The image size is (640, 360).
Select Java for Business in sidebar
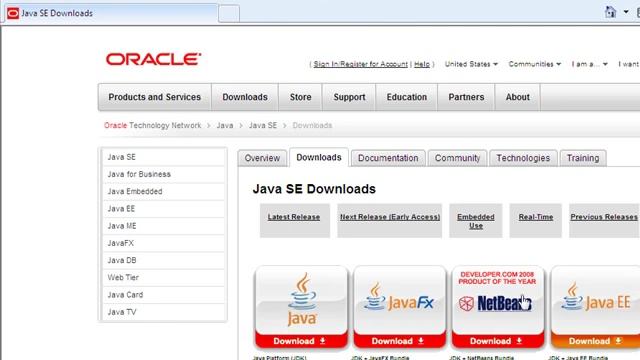[x=163, y=174]
